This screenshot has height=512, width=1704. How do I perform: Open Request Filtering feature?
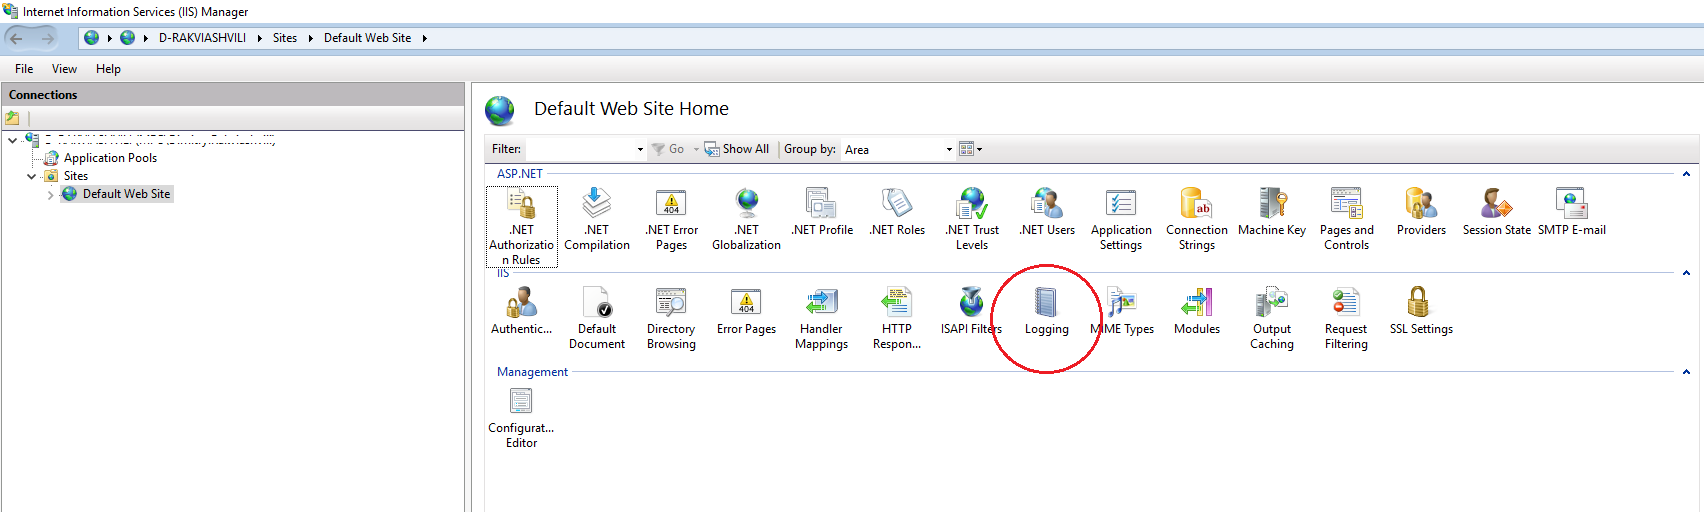(1346, 318)
